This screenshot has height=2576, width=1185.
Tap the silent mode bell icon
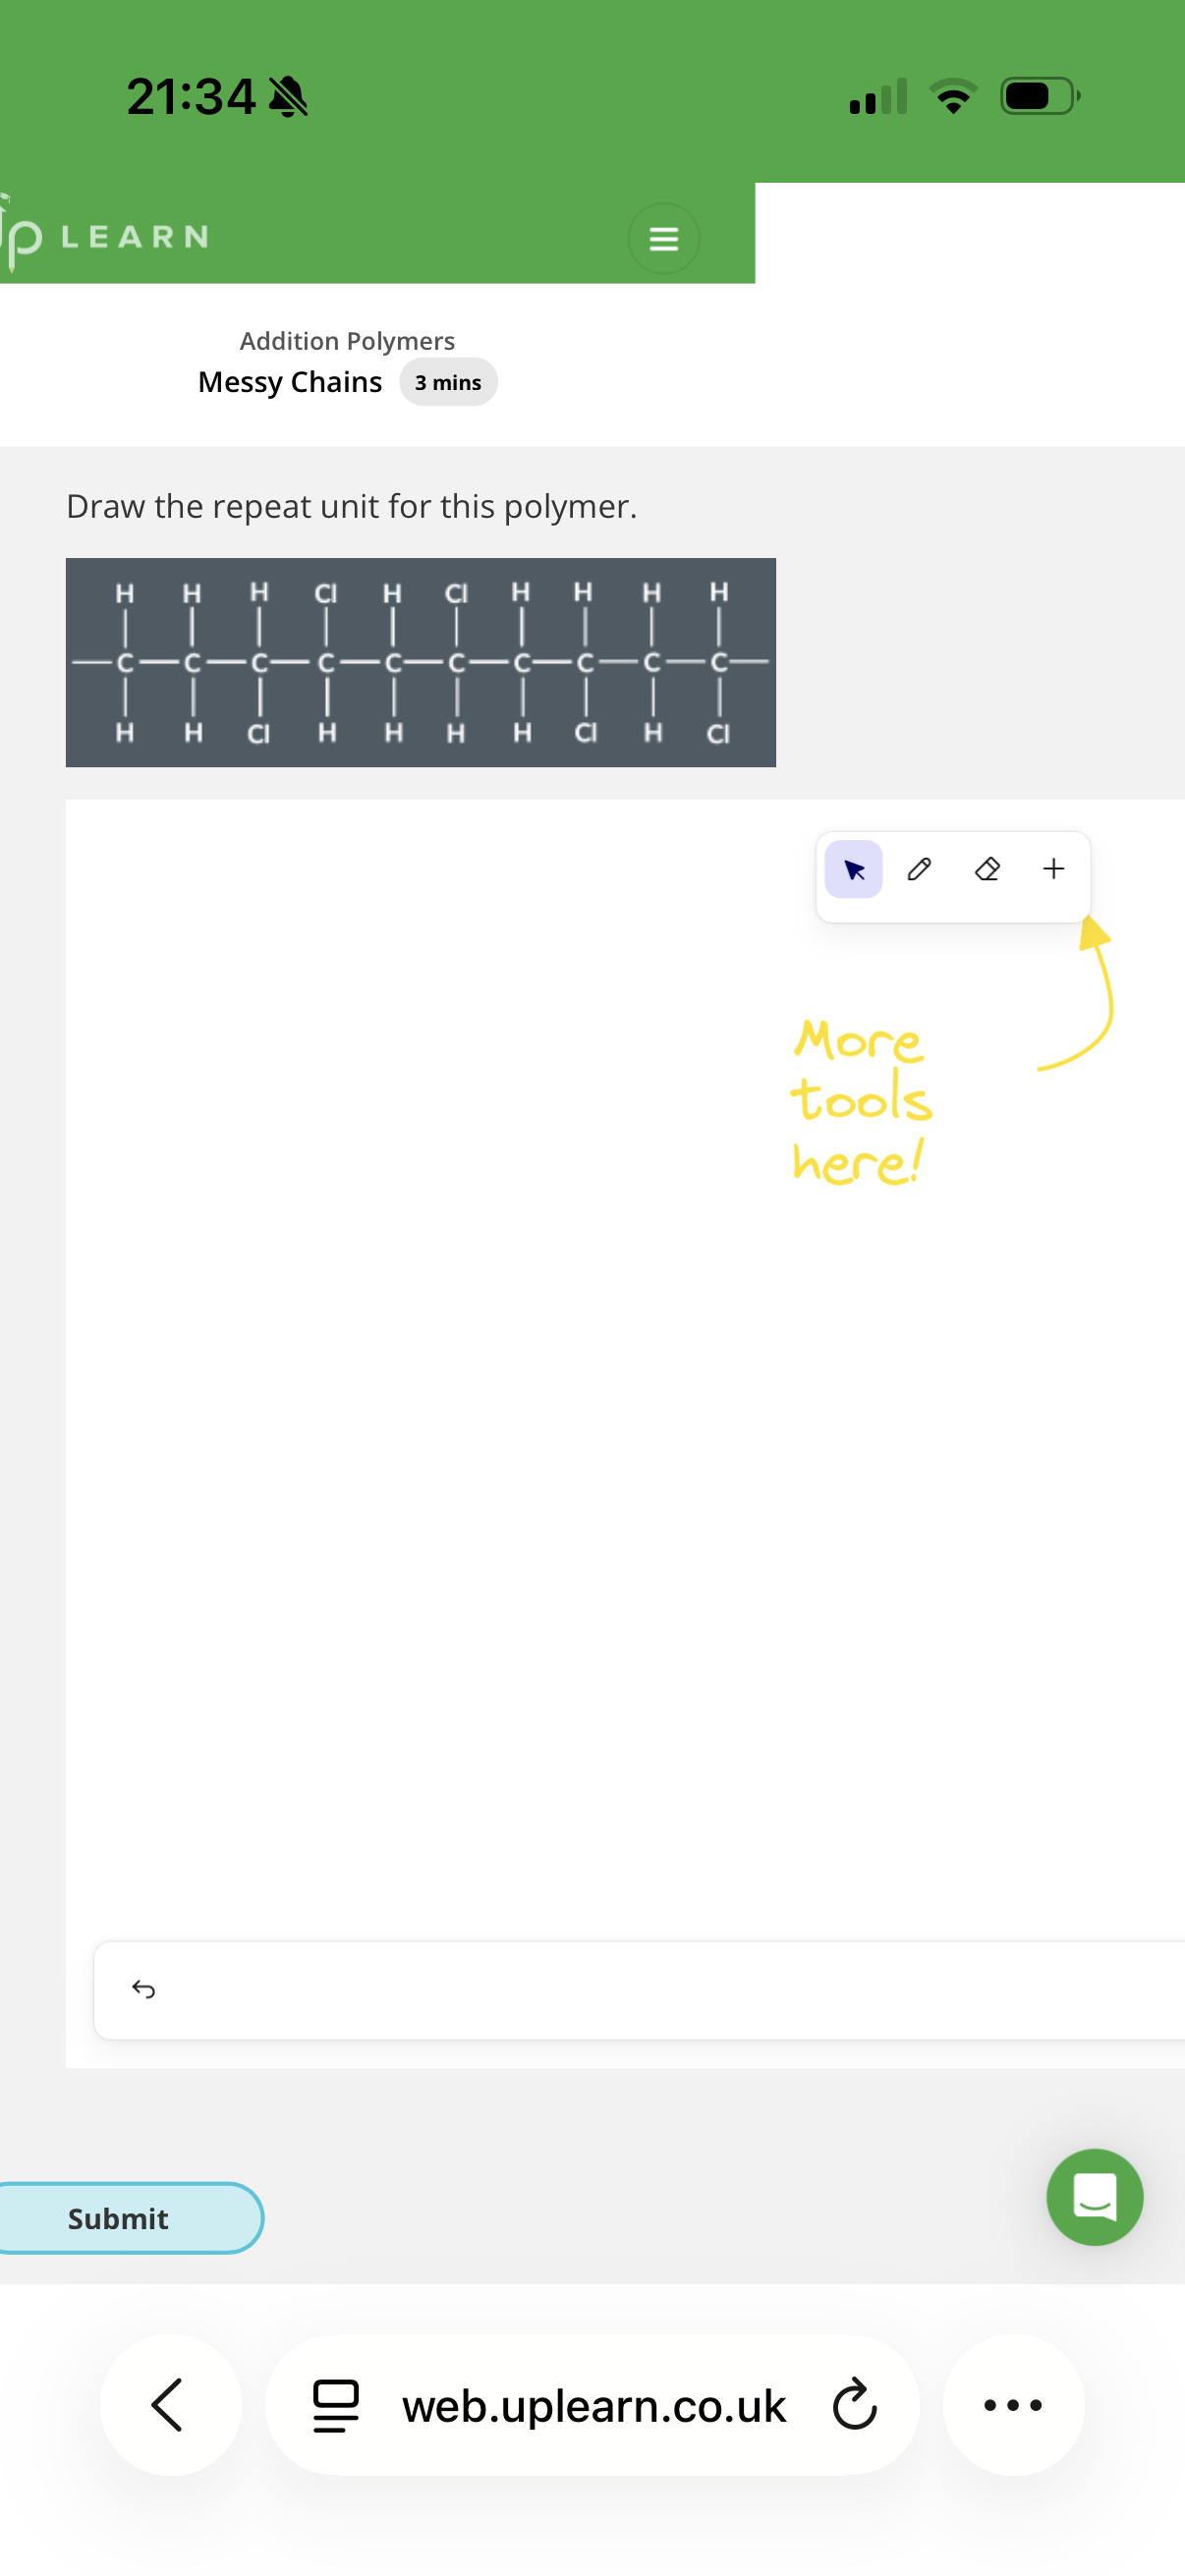288,97
